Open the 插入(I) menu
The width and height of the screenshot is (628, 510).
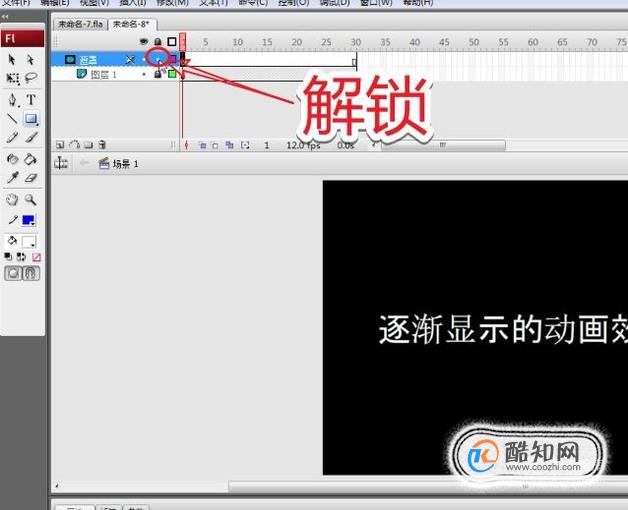click(133, 3)
